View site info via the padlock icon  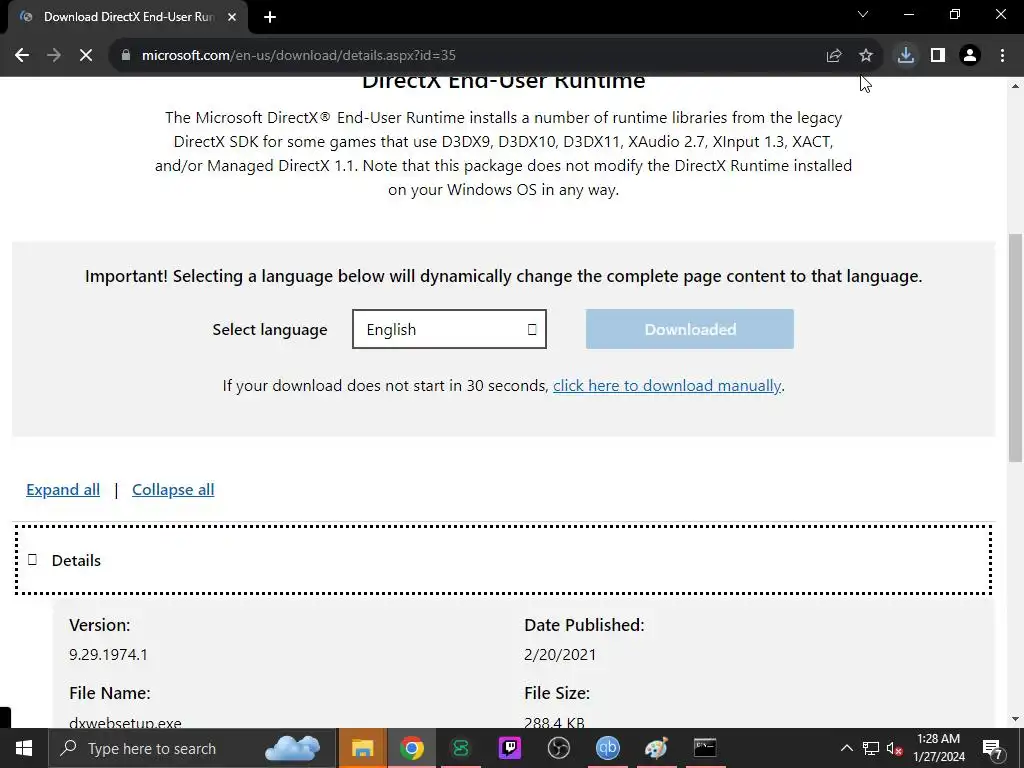125,56
